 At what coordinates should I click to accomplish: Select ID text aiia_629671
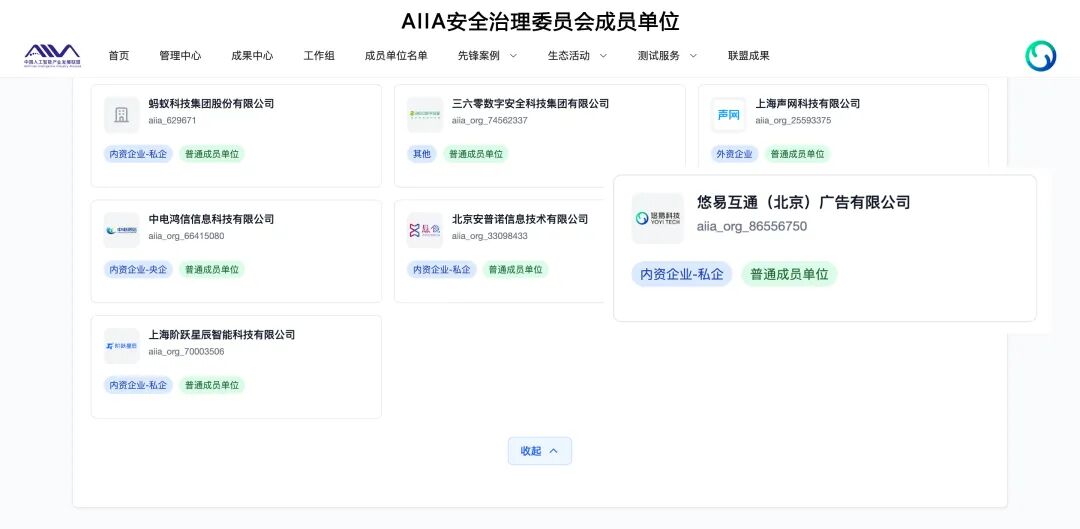coord(172,121)
